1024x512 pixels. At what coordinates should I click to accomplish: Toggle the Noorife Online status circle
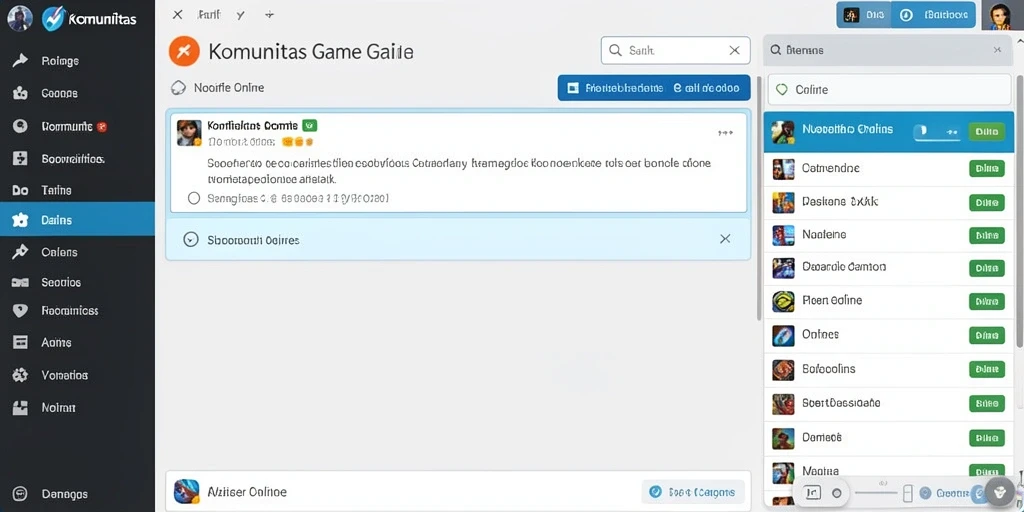(178, 88)
